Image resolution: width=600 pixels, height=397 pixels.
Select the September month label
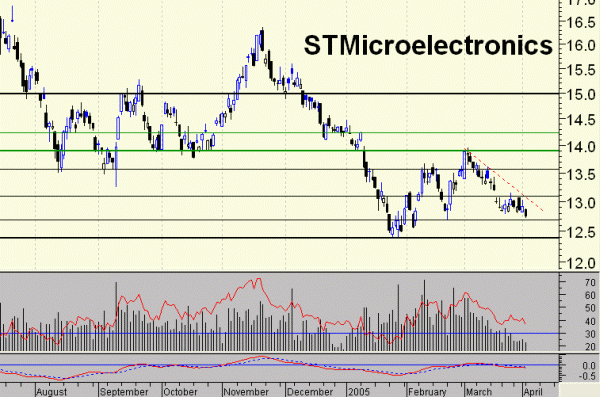coord(124,392)
